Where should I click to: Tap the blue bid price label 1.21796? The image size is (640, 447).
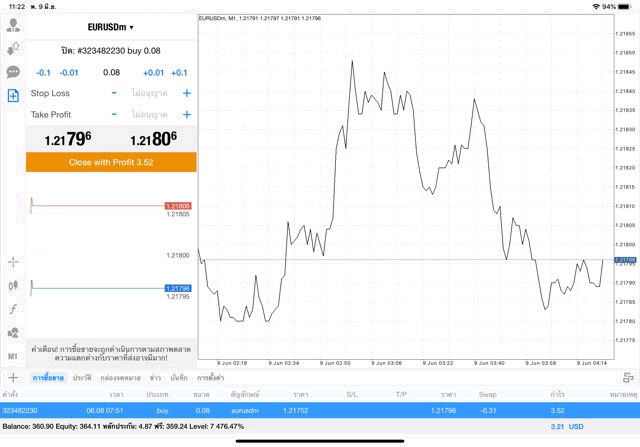[178, 288]
